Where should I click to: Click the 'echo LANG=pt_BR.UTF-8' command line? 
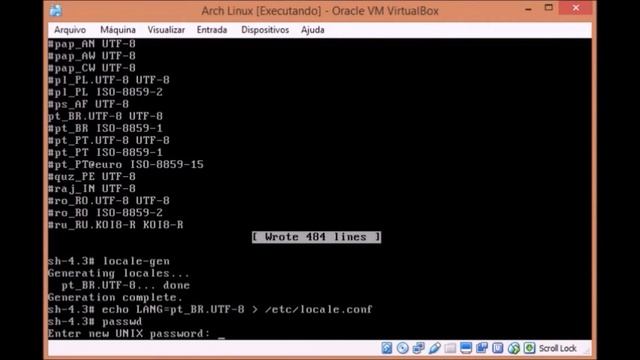210,309
